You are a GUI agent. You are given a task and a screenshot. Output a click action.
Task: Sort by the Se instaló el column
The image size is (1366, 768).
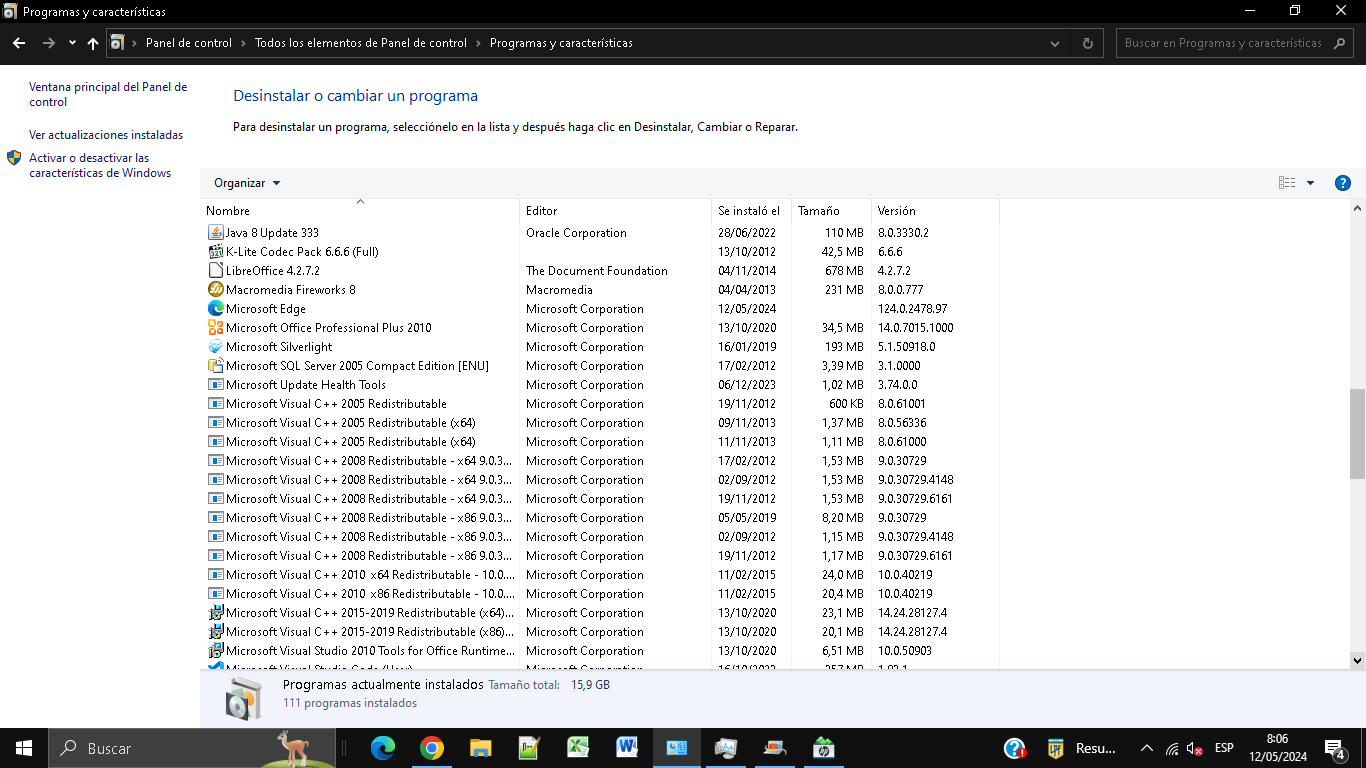point(751,211)
